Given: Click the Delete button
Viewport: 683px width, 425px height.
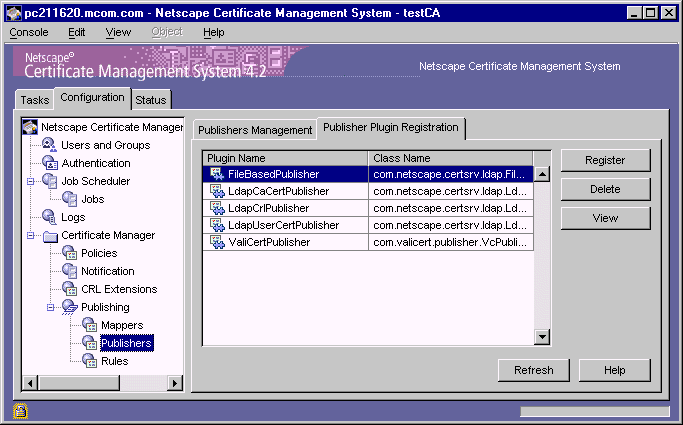Looking at the screenshot, I should (x=605, y=189).
